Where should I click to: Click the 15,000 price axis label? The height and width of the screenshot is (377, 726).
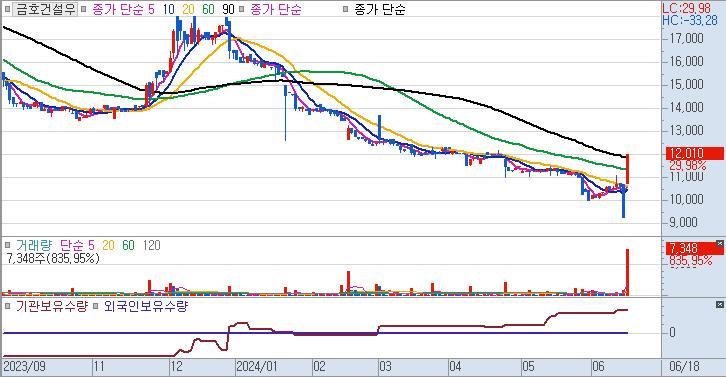coord(687,84)
